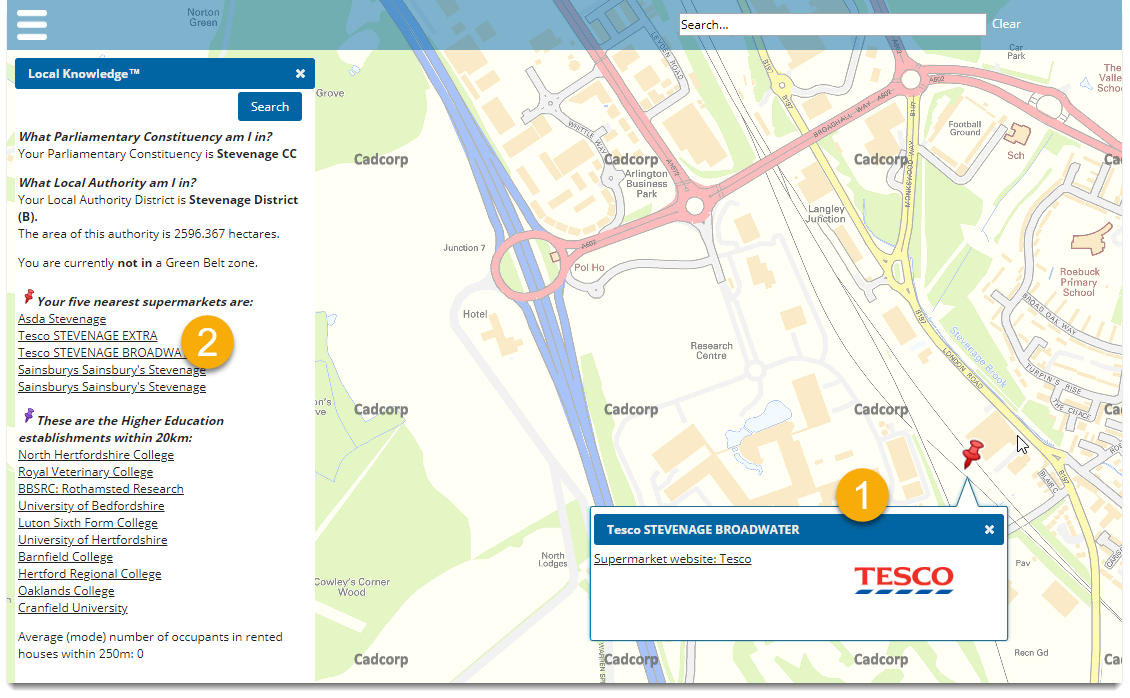Click the 'Football Ground' map label
Viewport: 1130px width, 698px height.
[x=965, y=128]
